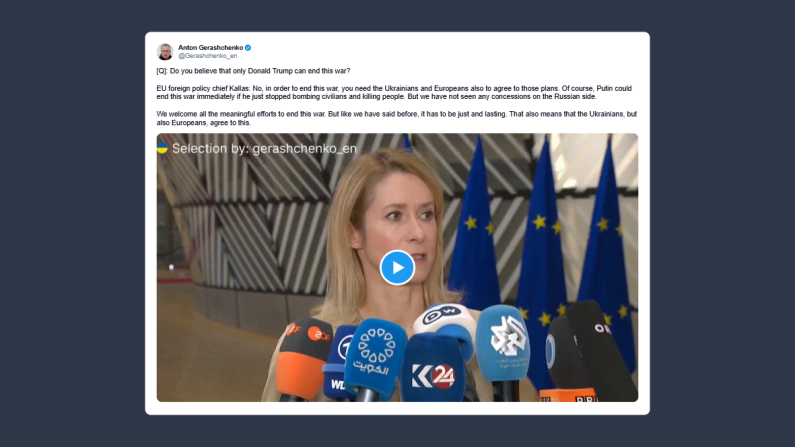795x447 pixels.
Task: Click the orange ZDF microphone
Action: tap(303, 357)
